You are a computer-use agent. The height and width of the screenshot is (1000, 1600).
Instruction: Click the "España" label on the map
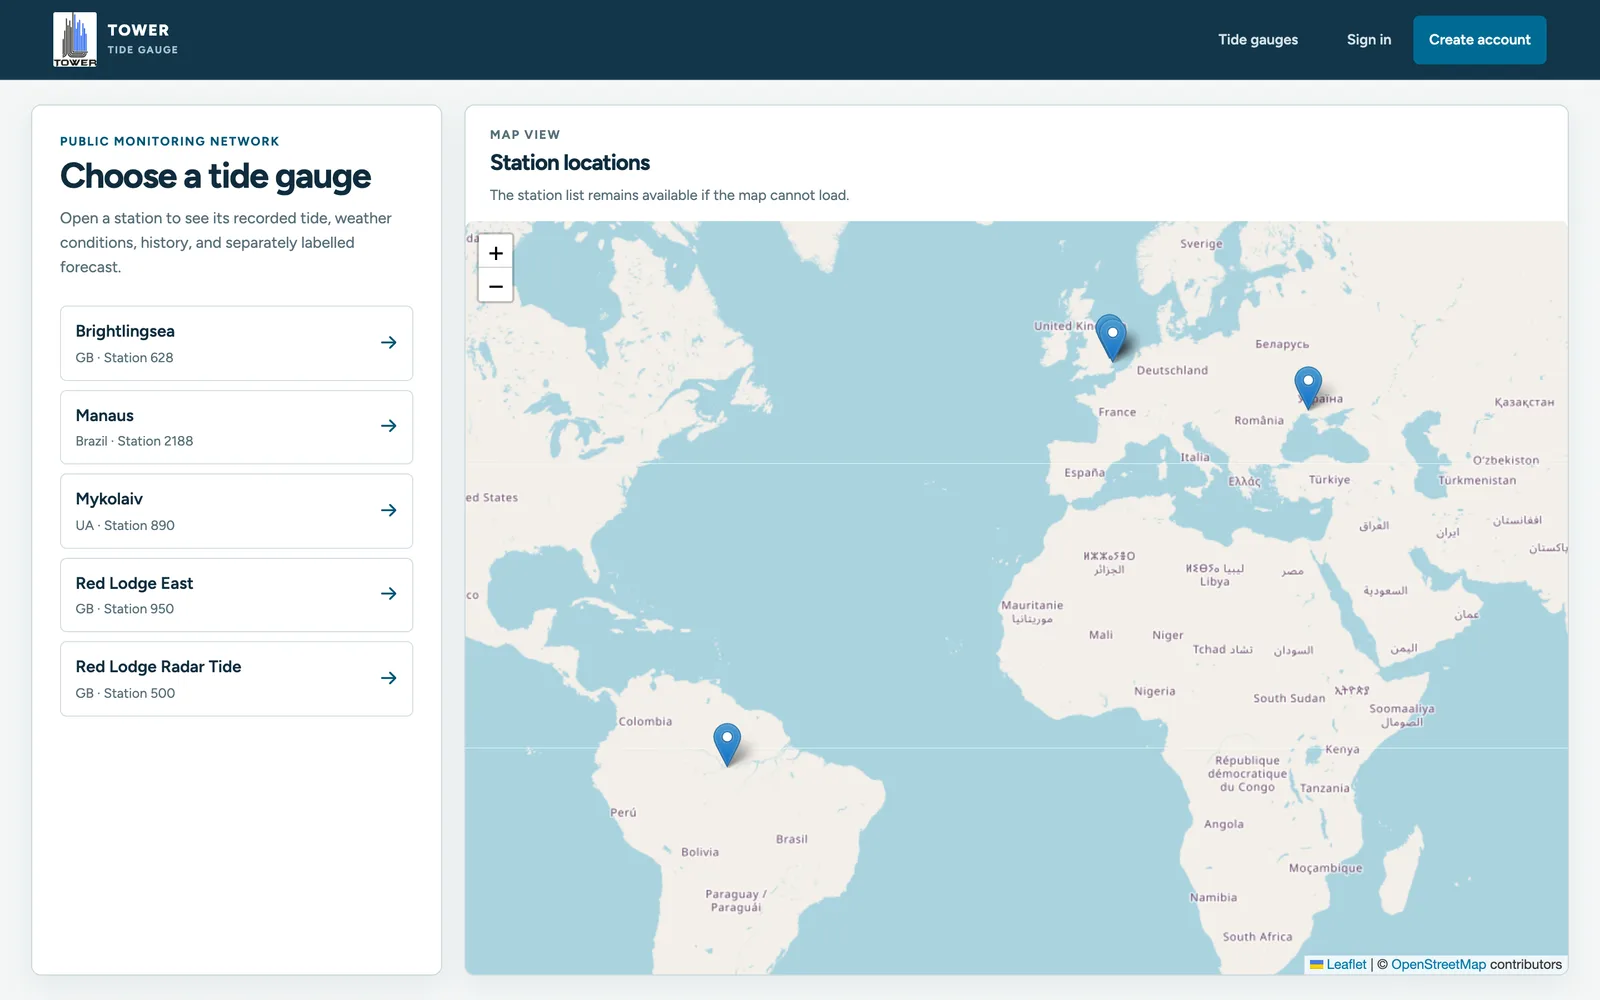coord(1085,472)
